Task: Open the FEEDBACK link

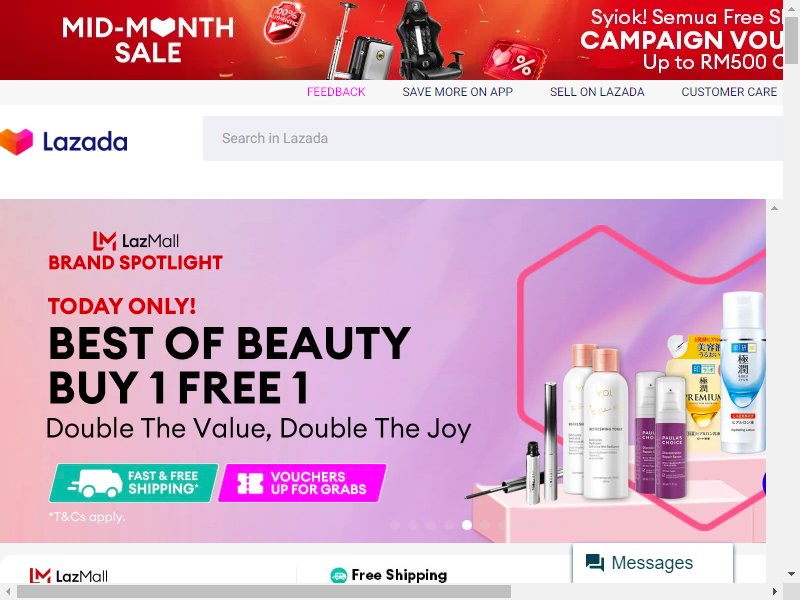Action: (336, 92)
